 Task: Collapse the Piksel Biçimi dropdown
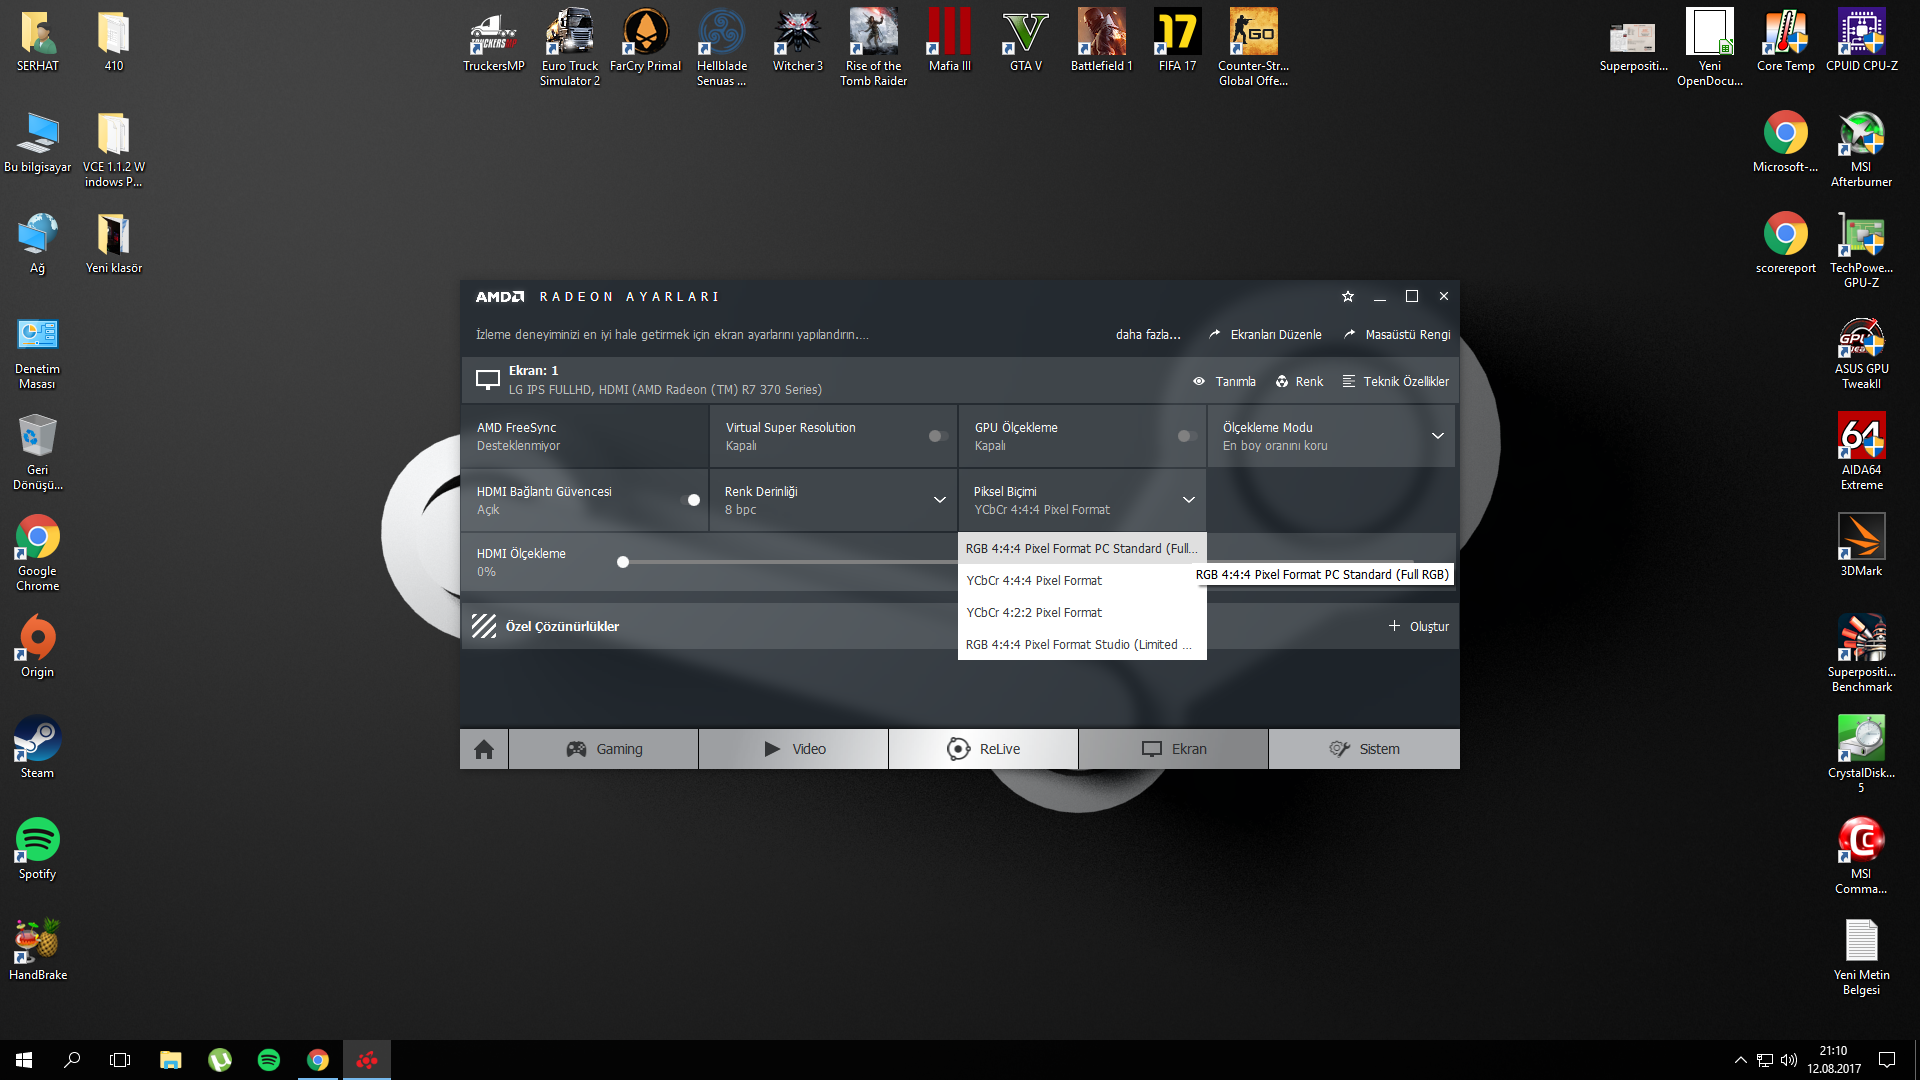point(1189,500)
